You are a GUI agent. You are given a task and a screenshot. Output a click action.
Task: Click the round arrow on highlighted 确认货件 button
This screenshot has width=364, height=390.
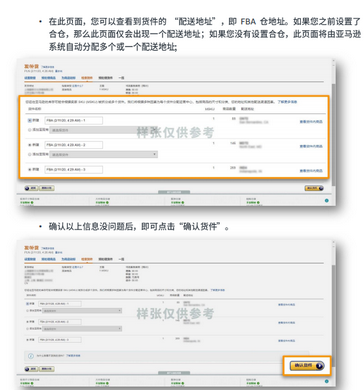click(x=319, y=366)
